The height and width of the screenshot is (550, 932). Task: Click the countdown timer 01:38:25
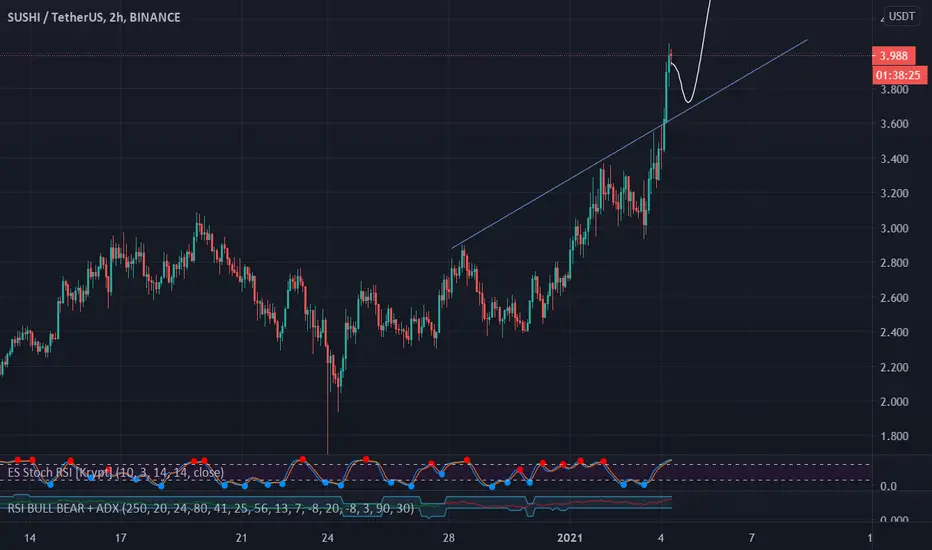click(x=898, y=76)
